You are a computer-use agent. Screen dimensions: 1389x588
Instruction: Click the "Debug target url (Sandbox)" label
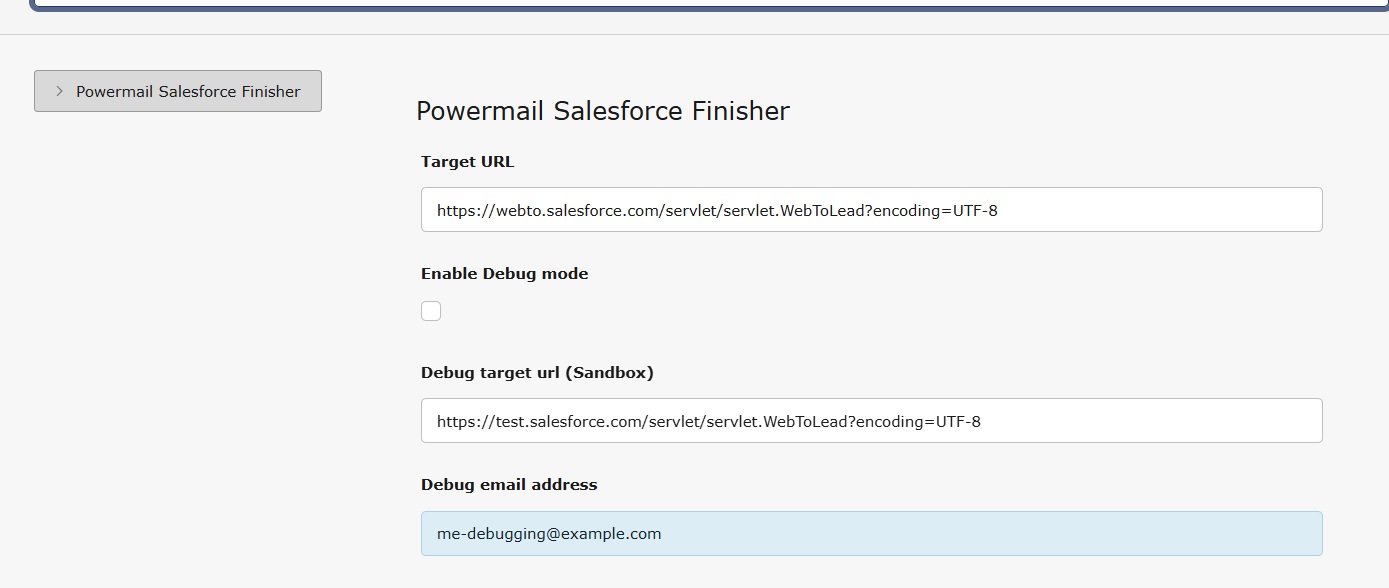[537, 372]
